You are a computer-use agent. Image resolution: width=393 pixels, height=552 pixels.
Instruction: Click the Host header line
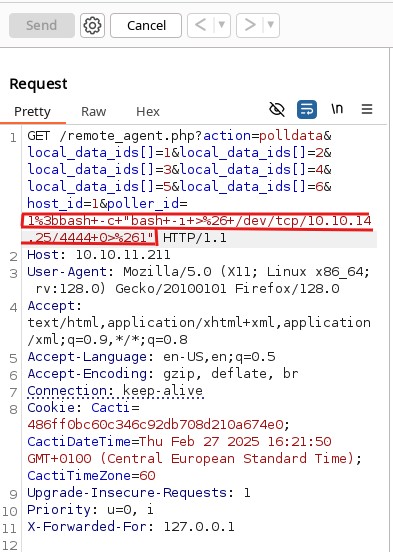coord(99,255)
